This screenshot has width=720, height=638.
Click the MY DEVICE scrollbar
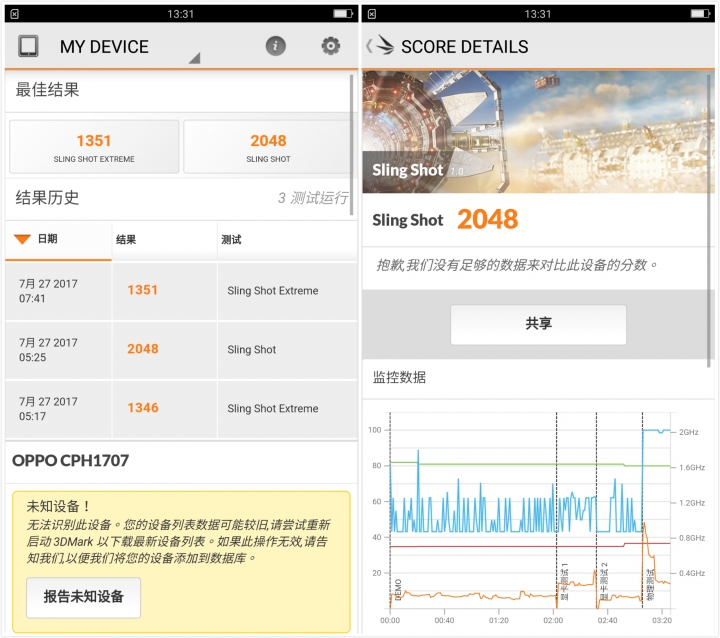pos(351,145)
